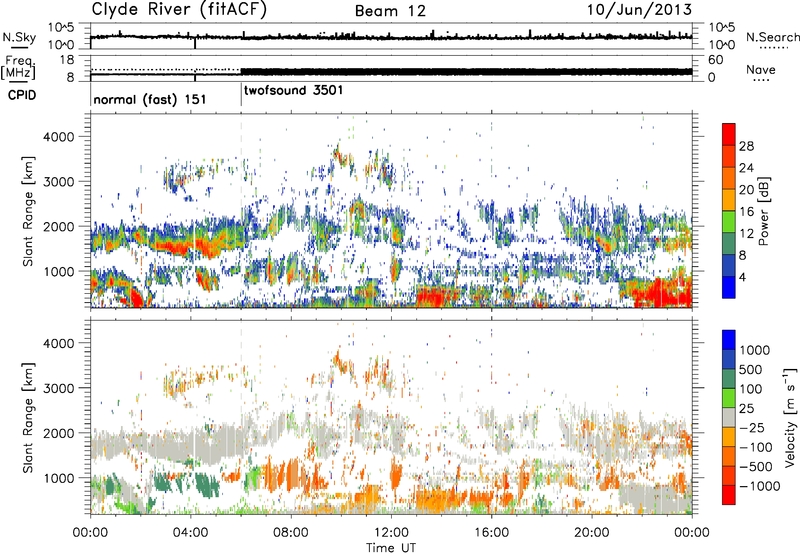This screenshot has width=800, height=554.
Task: Select the '-25' velocity colorbar label
Action: click(x=750, y=428)
